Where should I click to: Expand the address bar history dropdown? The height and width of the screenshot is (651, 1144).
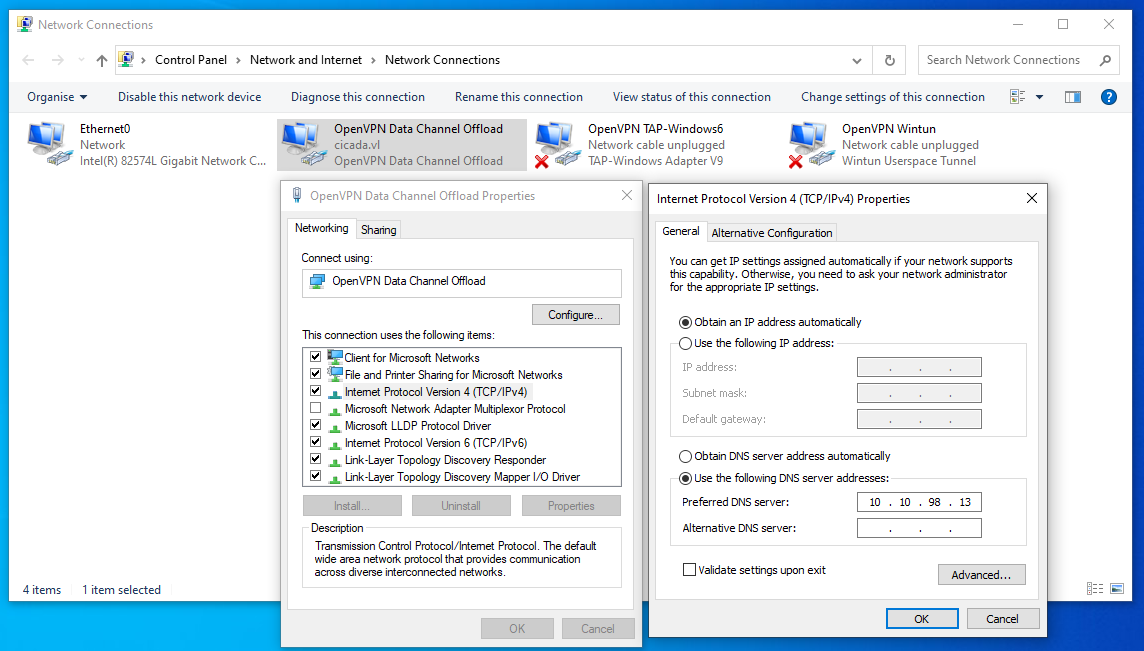pyautogui.click(x=857, y=61)
